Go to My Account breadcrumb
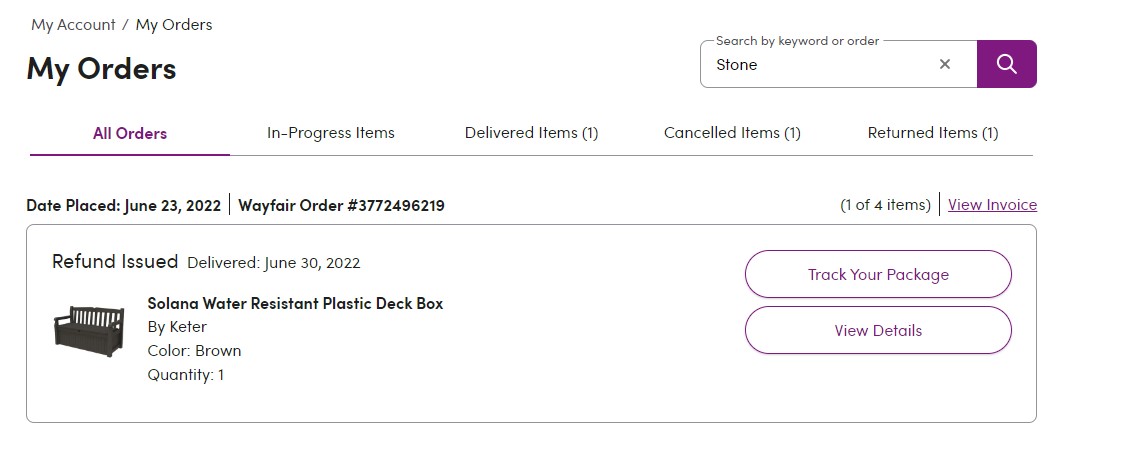The image size is (1137, 454). tap(73, 25)
